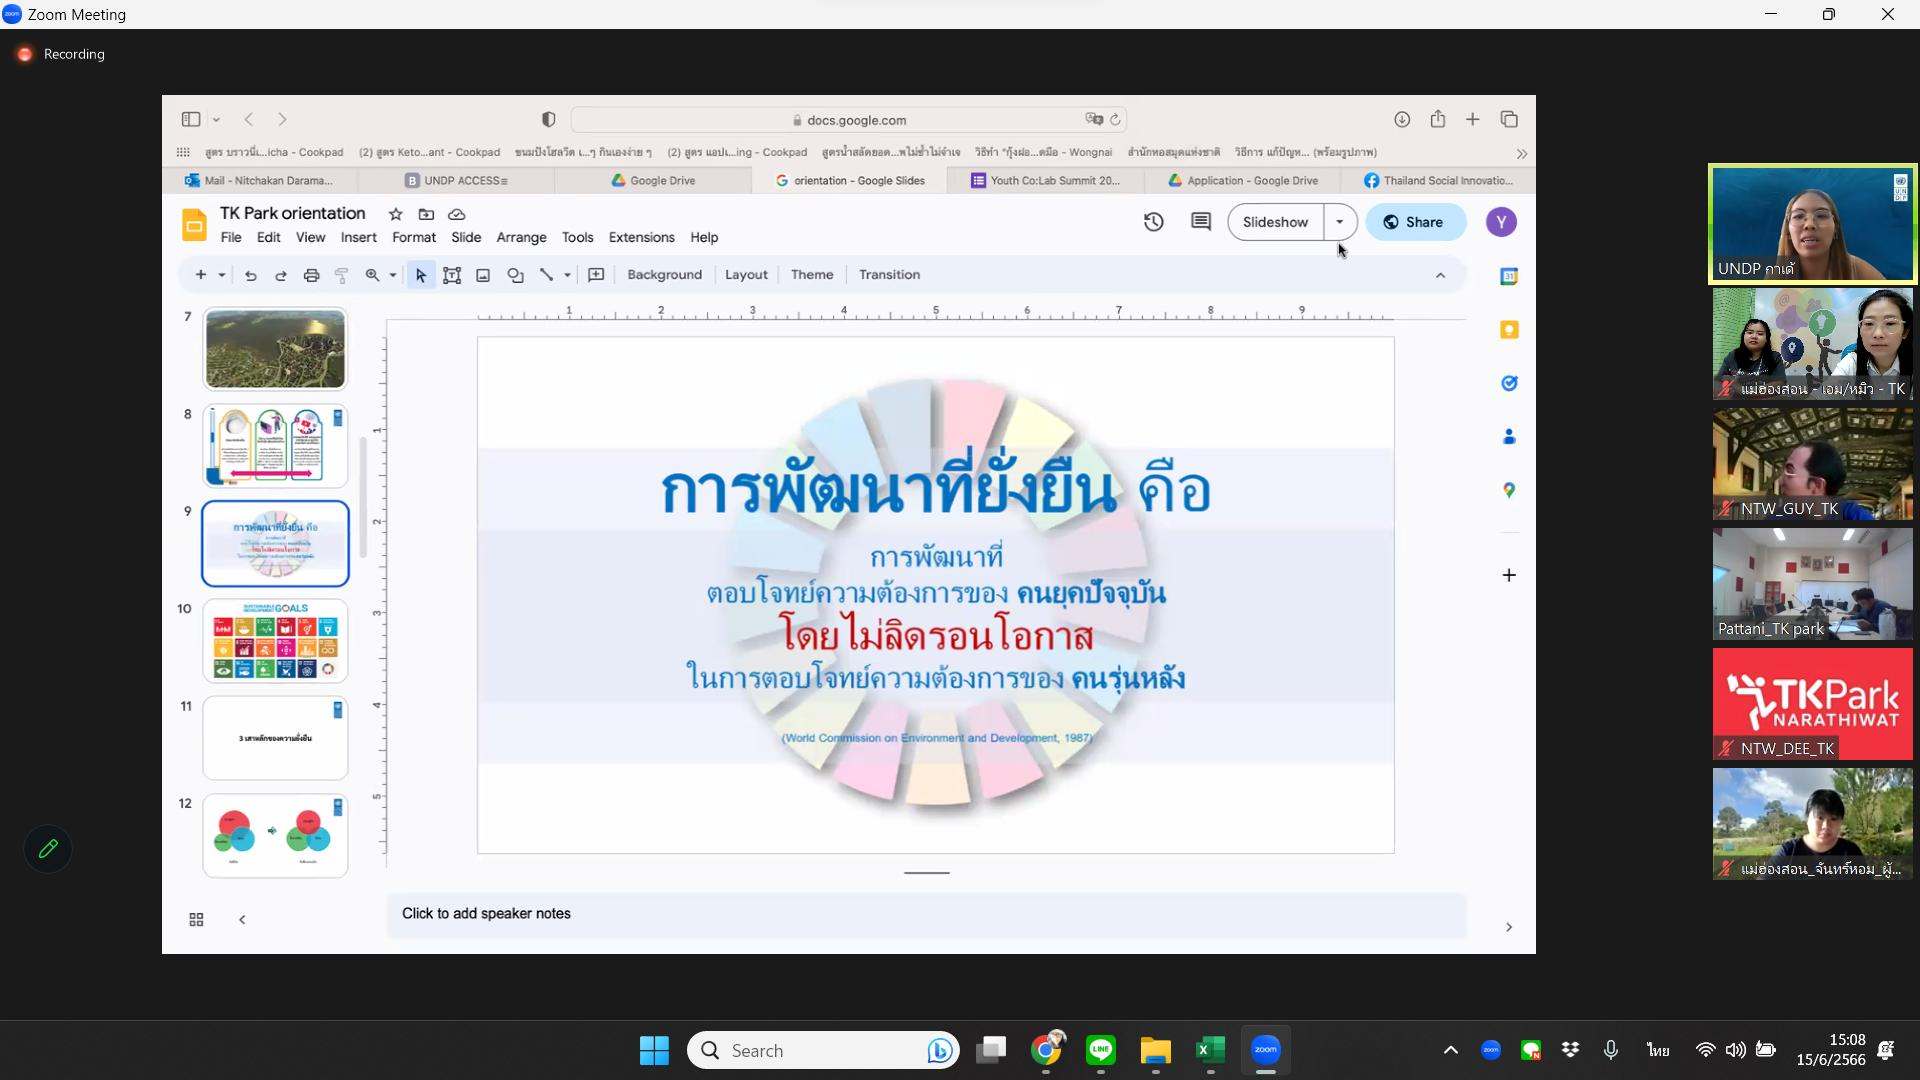The width and height of the screenshot is (1920, 1080).
Task: Collapse the filmstrip with left arrow
Action: click(x=242, y=920)
